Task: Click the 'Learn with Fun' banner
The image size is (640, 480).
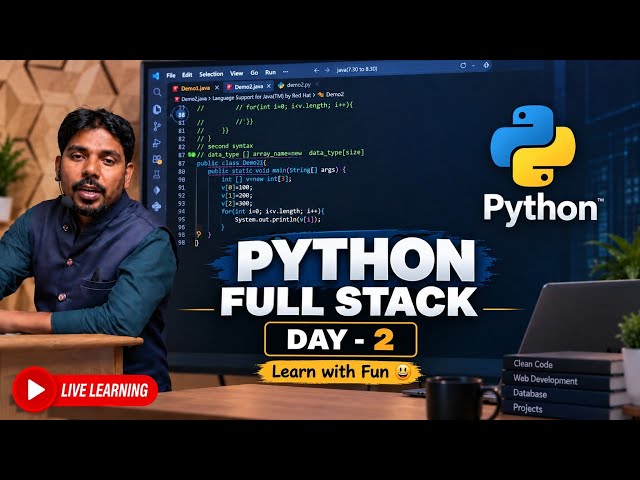Action: point(340,372)
